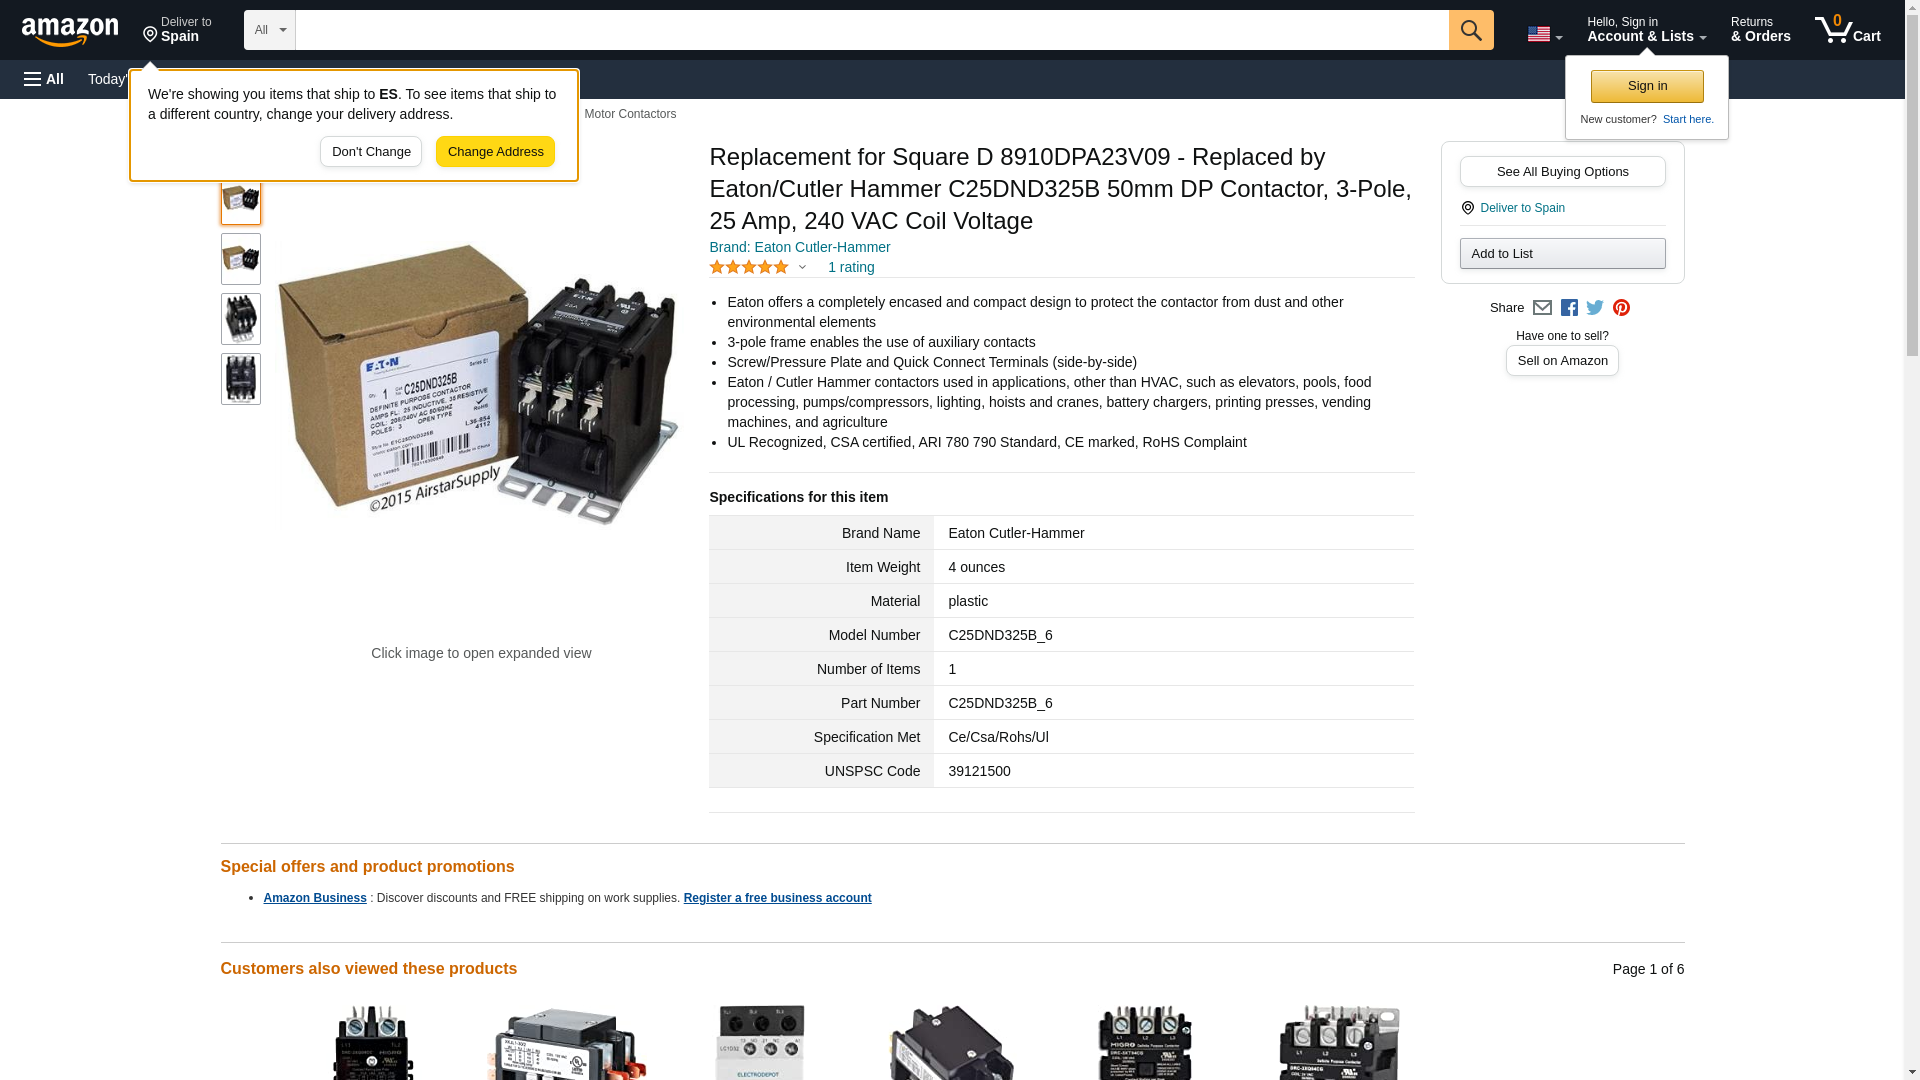Expand the search category All dropdown

point(270,30)
